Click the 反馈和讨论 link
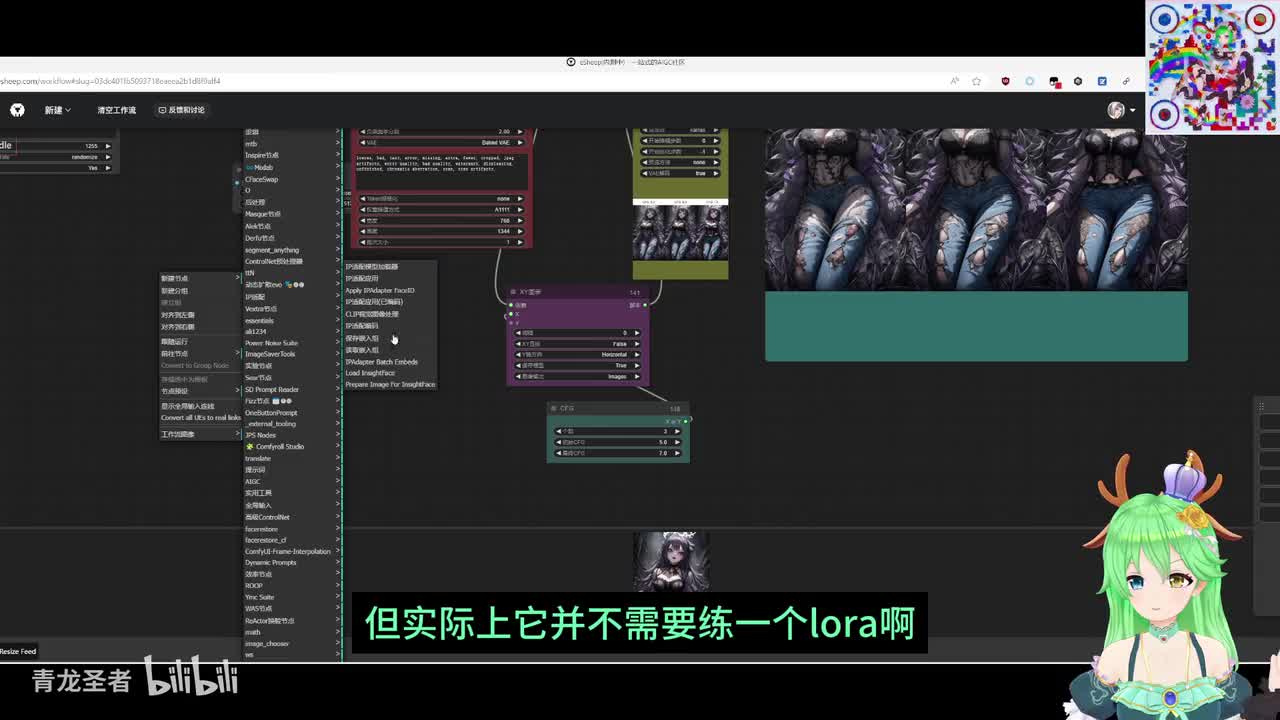The image size is (1280, 720). pyautogui.click(x=181, y=110)
